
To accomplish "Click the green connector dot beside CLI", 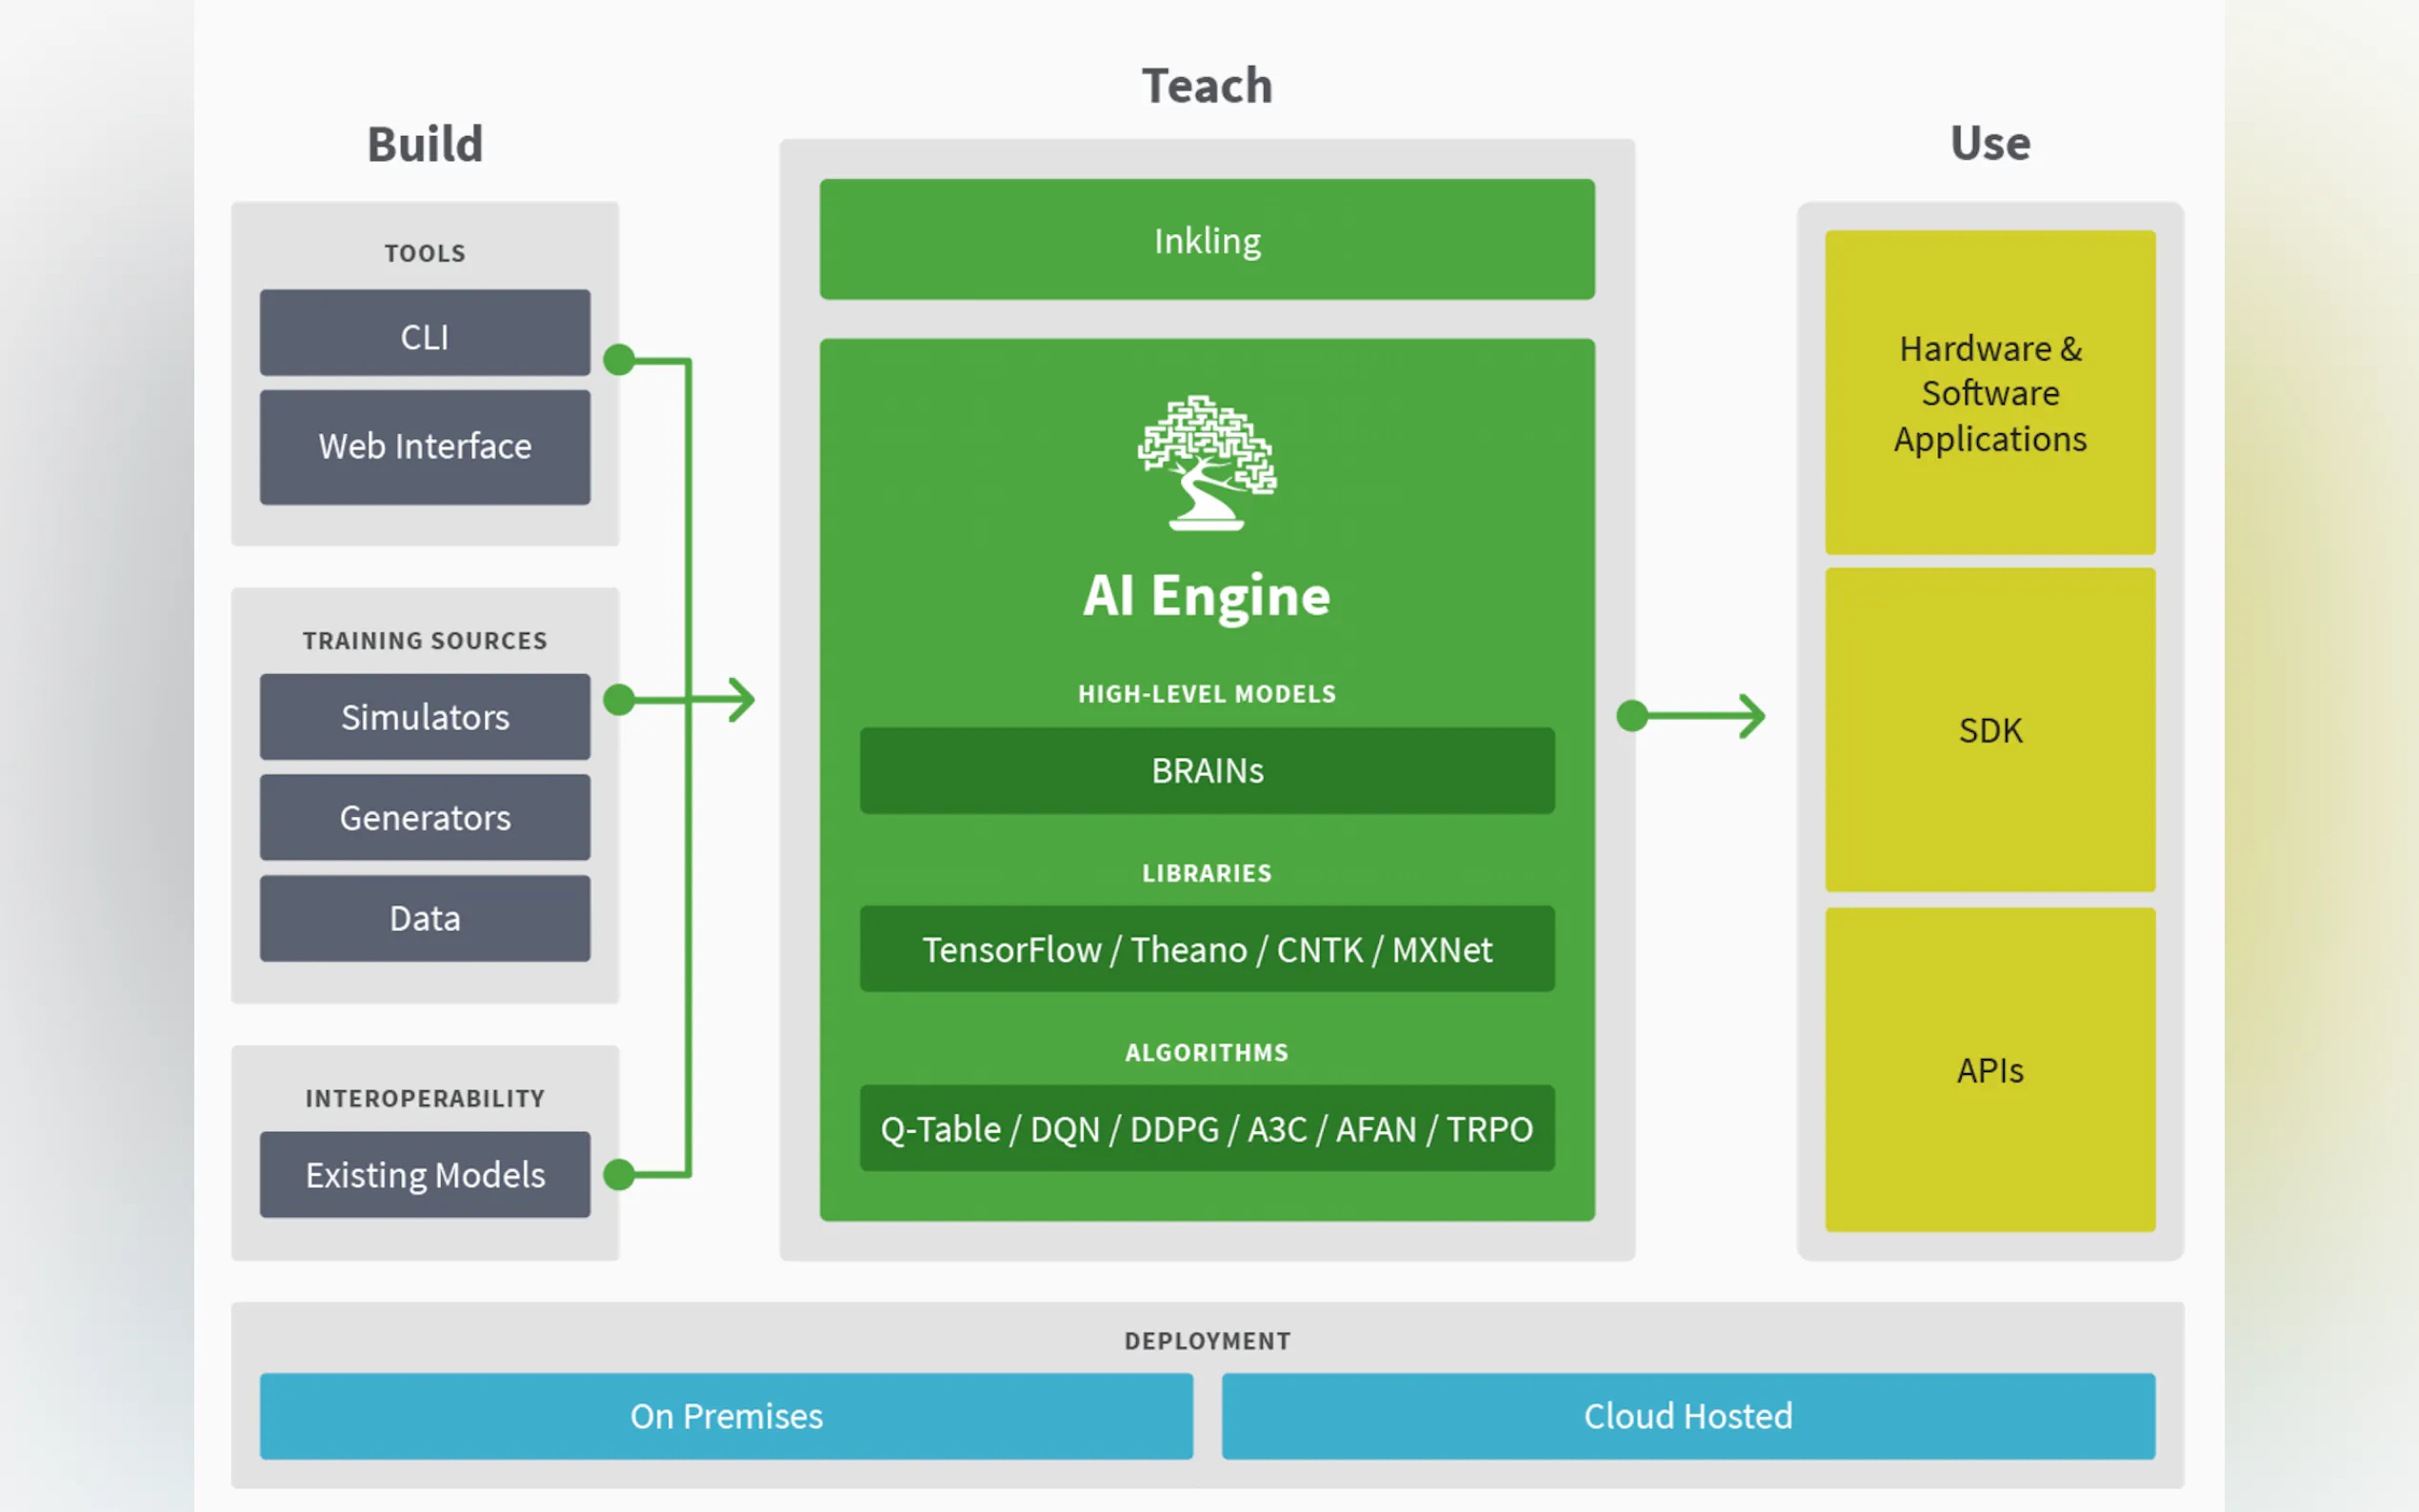I will pos(619,359).
